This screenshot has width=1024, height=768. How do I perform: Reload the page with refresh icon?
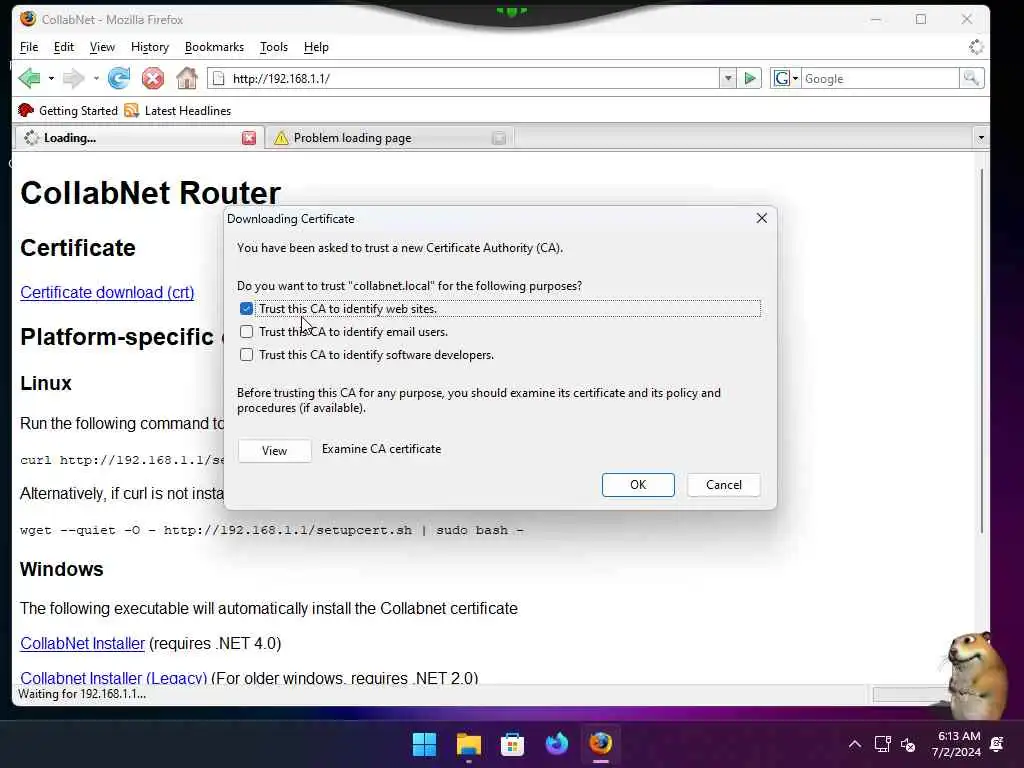119,78
